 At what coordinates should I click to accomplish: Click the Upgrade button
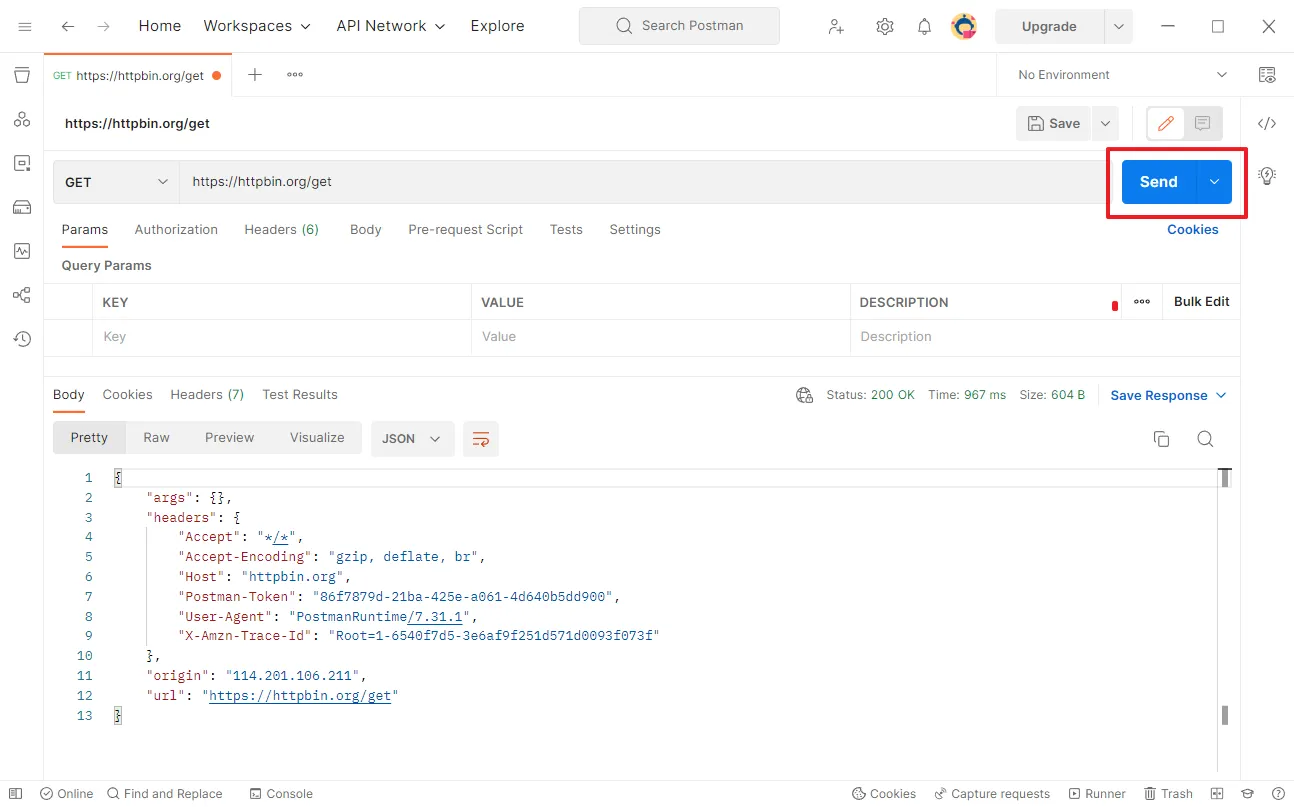1049,27
